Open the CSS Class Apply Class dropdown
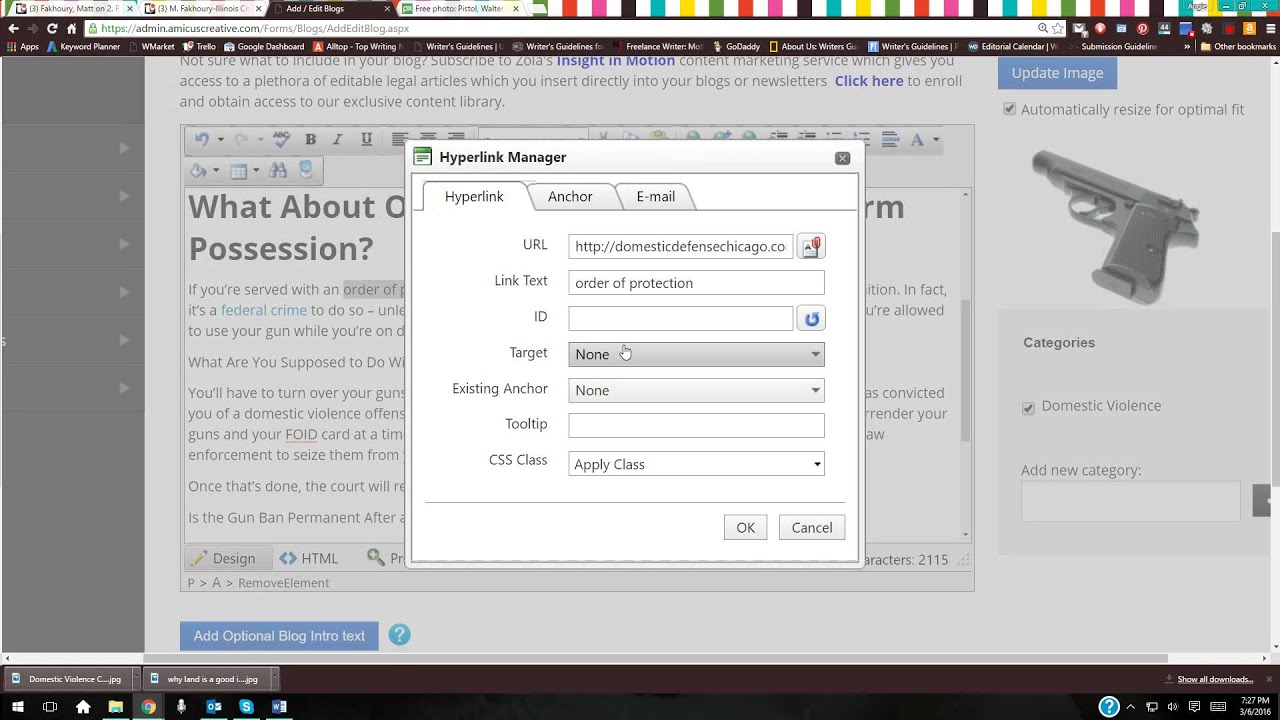The width and height of the screenshot is (1280, 720). [x=696, y=464]
